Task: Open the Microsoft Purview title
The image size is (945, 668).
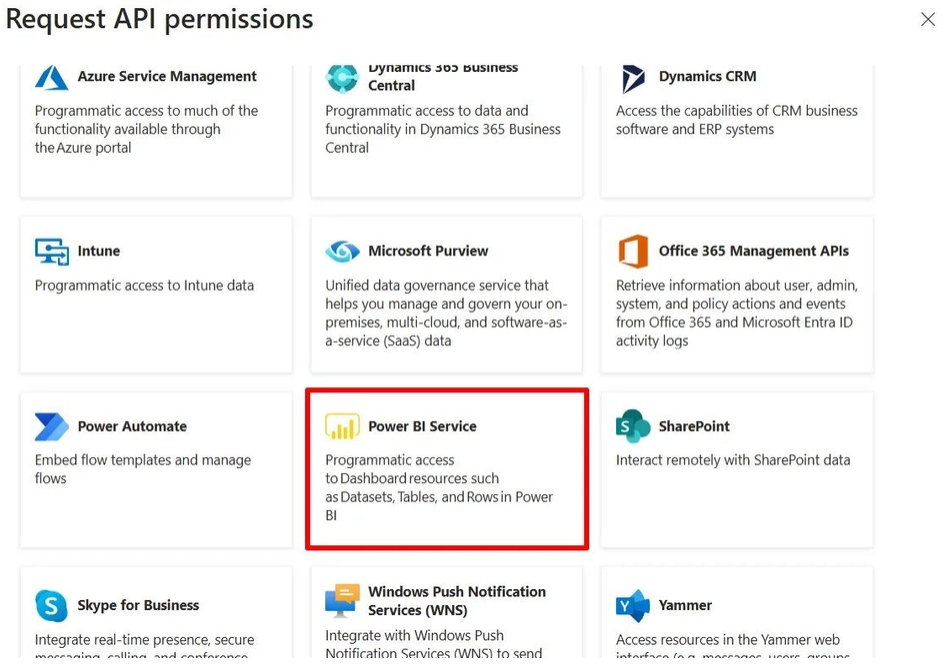Action: pyautogui.click(x=428, y=251)
